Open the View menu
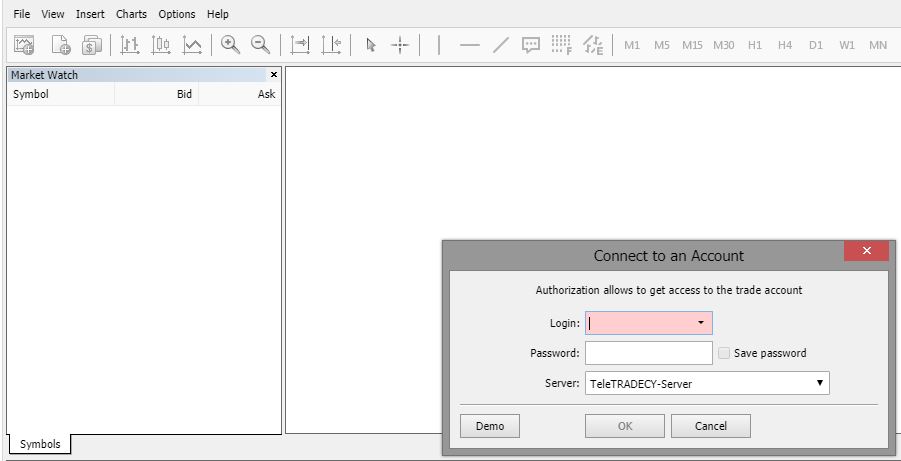 point(53,14)
